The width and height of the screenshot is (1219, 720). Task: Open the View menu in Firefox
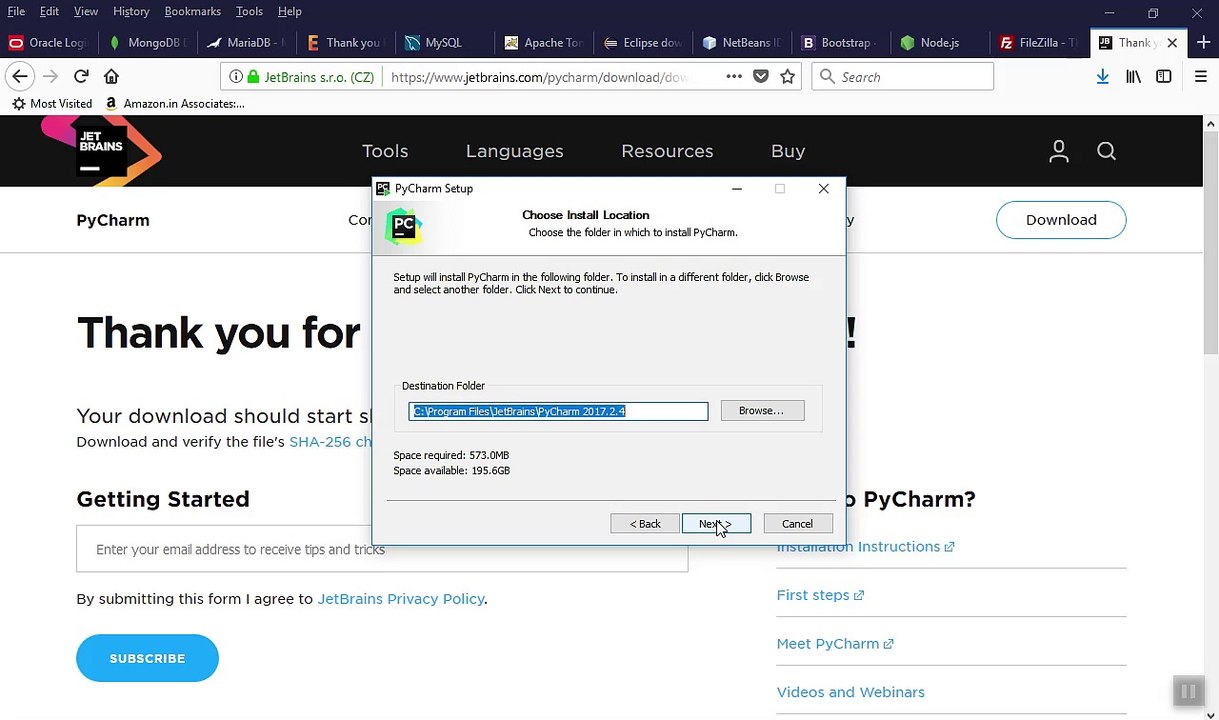(86, 11)
